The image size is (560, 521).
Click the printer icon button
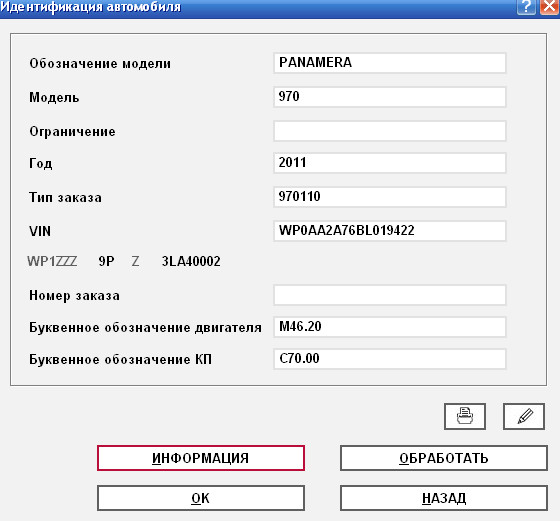[465, 416]
